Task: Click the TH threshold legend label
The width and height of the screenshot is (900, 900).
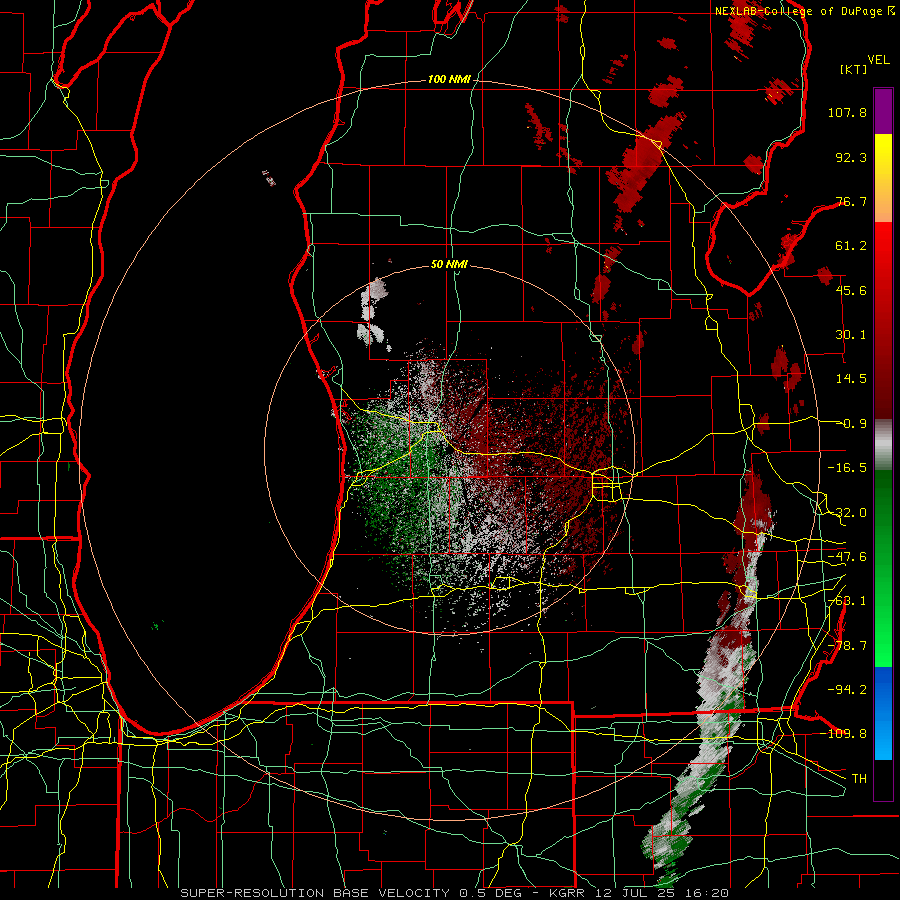Action: click(x=859, y=779)
